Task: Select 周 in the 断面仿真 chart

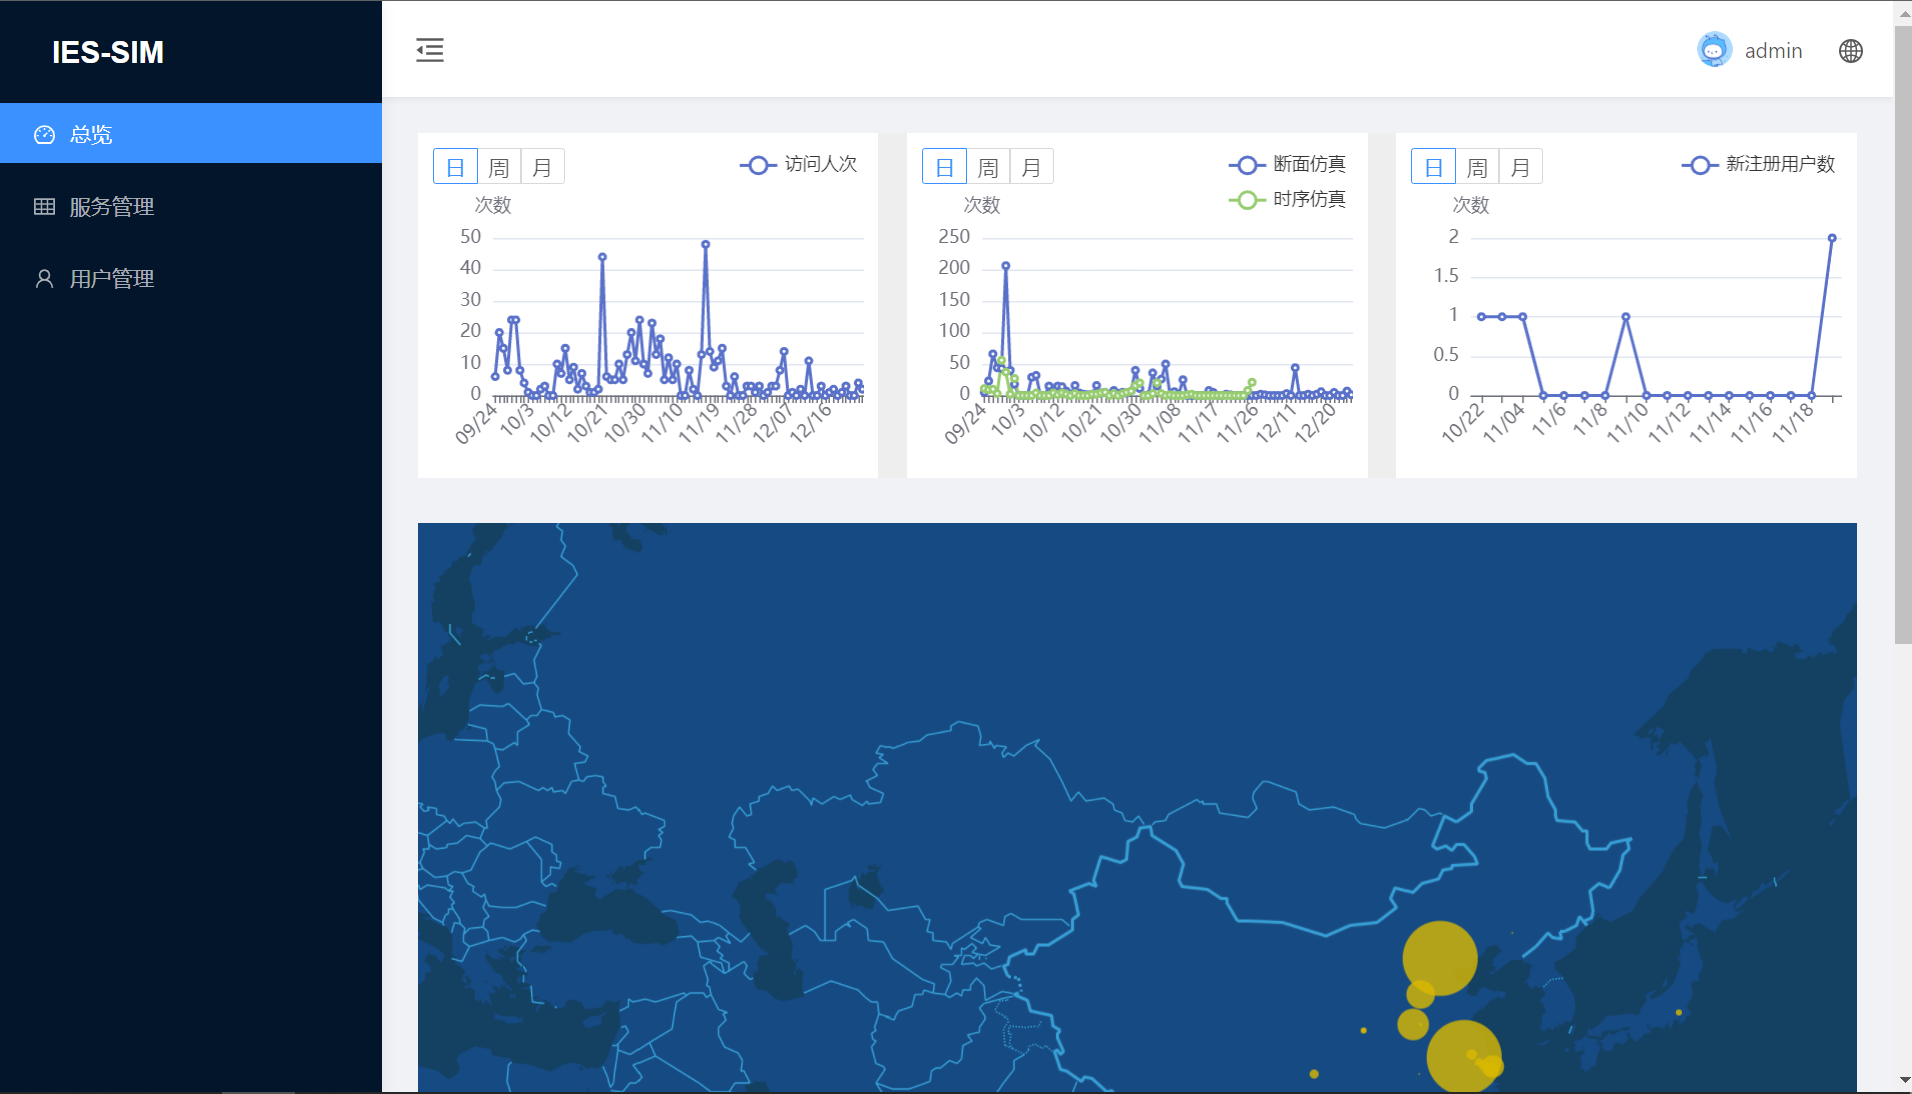Action: [988, 167]
